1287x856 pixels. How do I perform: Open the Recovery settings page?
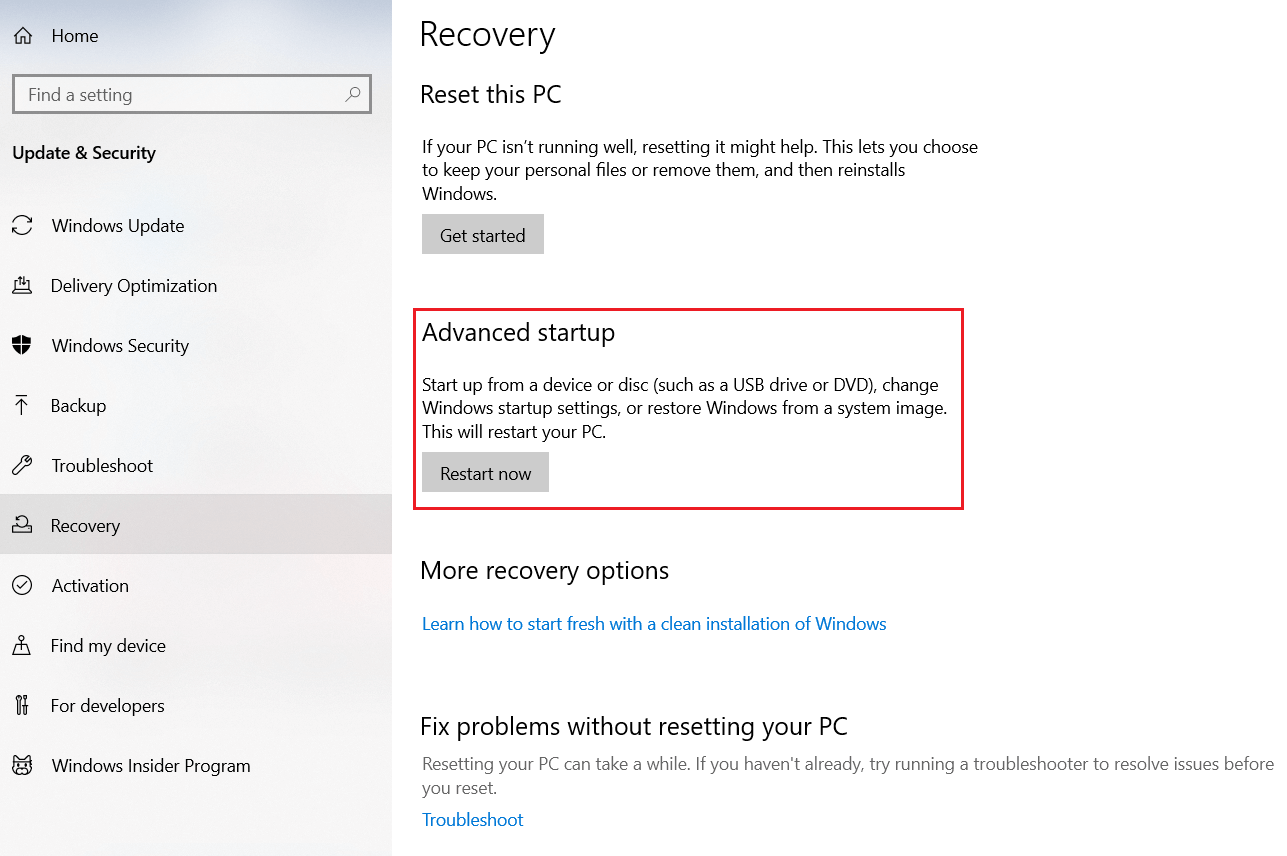click(x=85, y=526)
